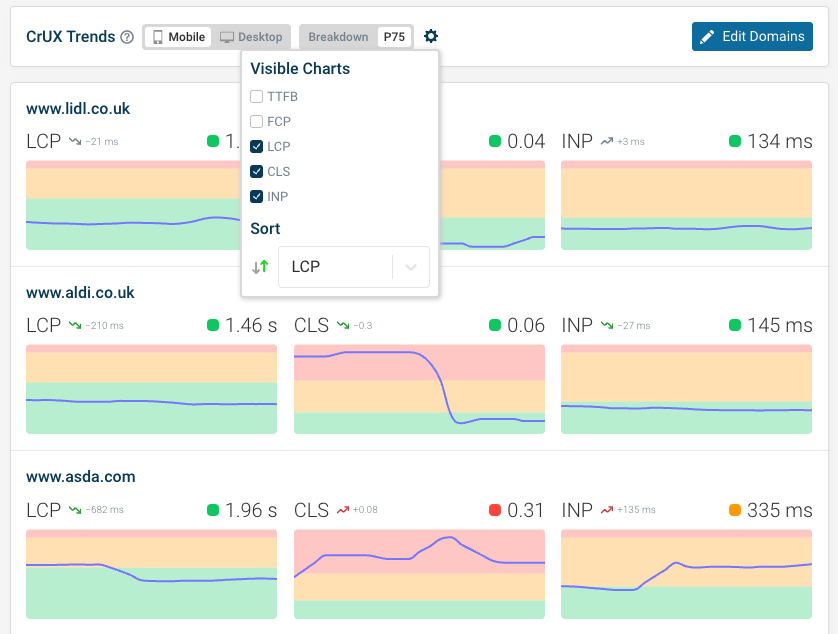
Task: Switch to Mobile view
Action: coord(179,37)
